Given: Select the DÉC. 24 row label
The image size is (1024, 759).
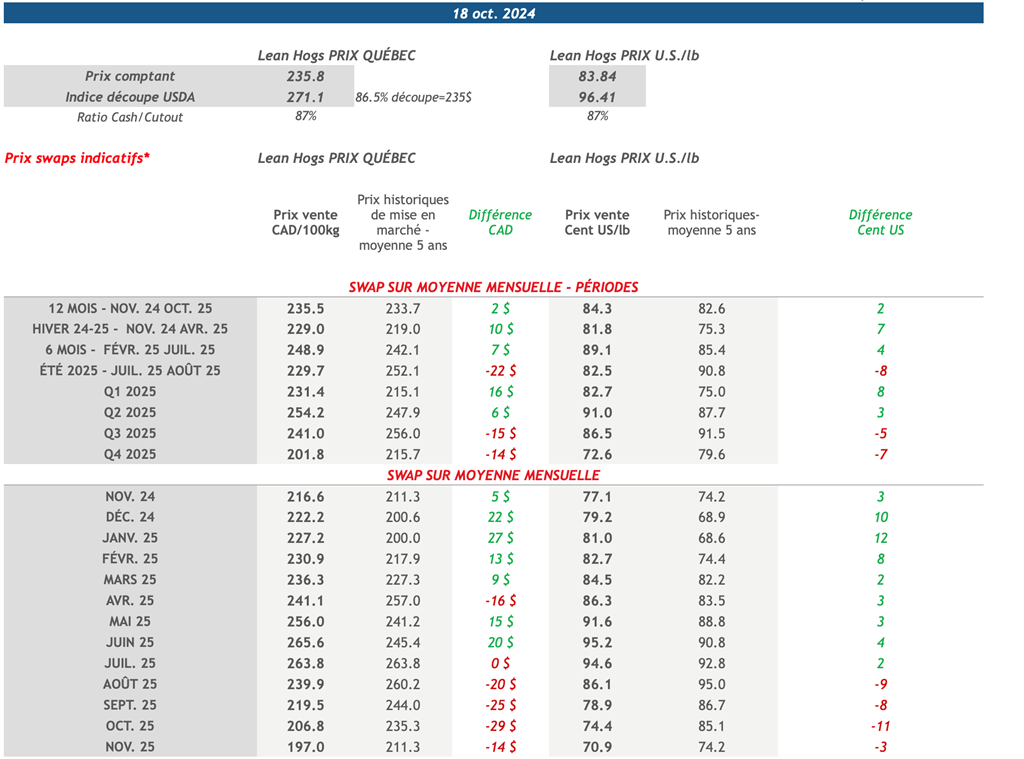Looking at the screenshot, I should [130, 517].
